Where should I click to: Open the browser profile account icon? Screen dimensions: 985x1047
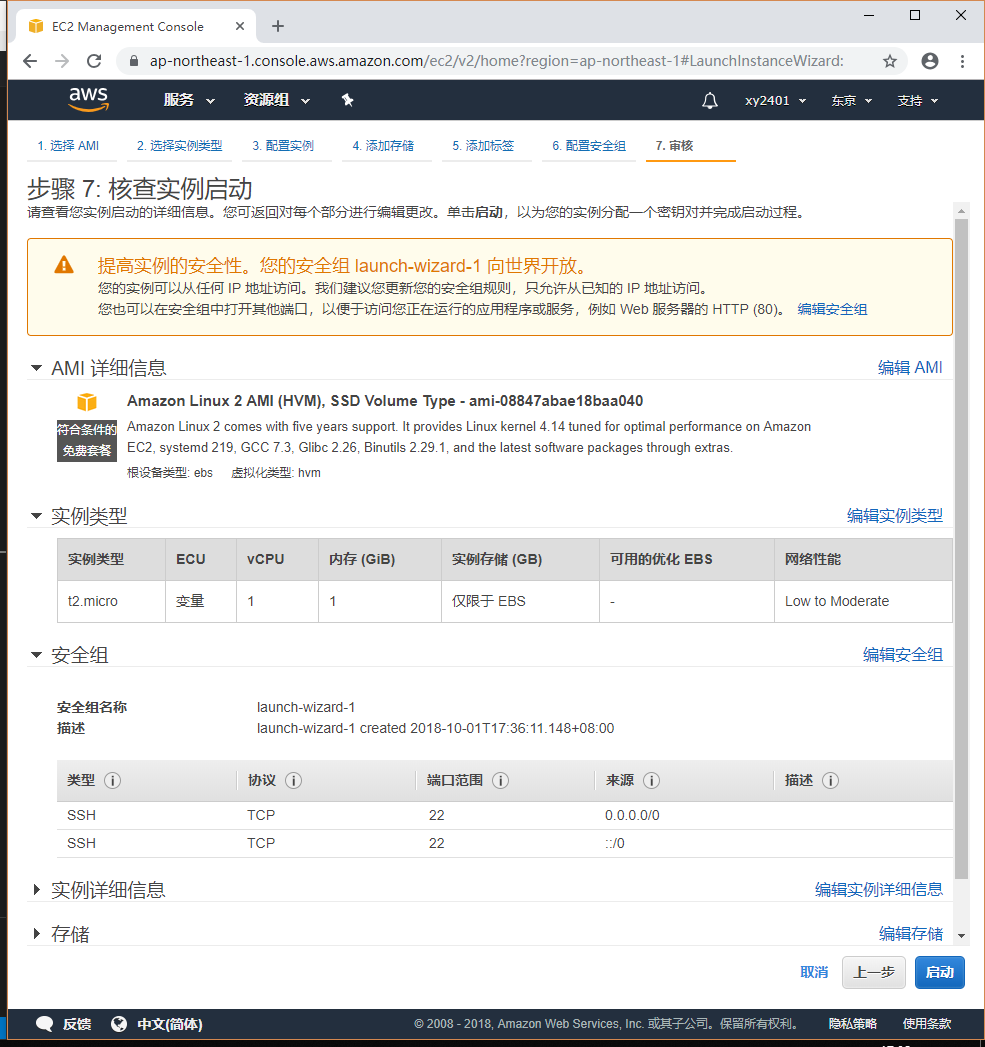[x=930, y=61]
